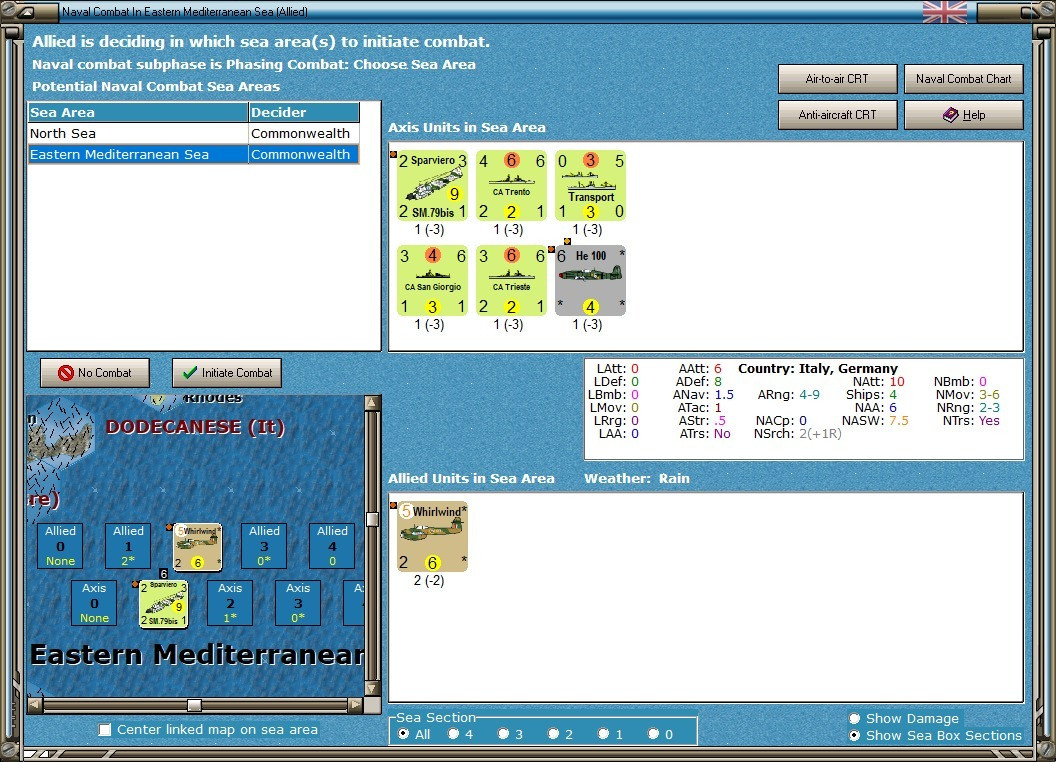Select the Whirlwind unit in Allied units panel
This screenshot has width=1056, height=762.
[x=432, y=537]
